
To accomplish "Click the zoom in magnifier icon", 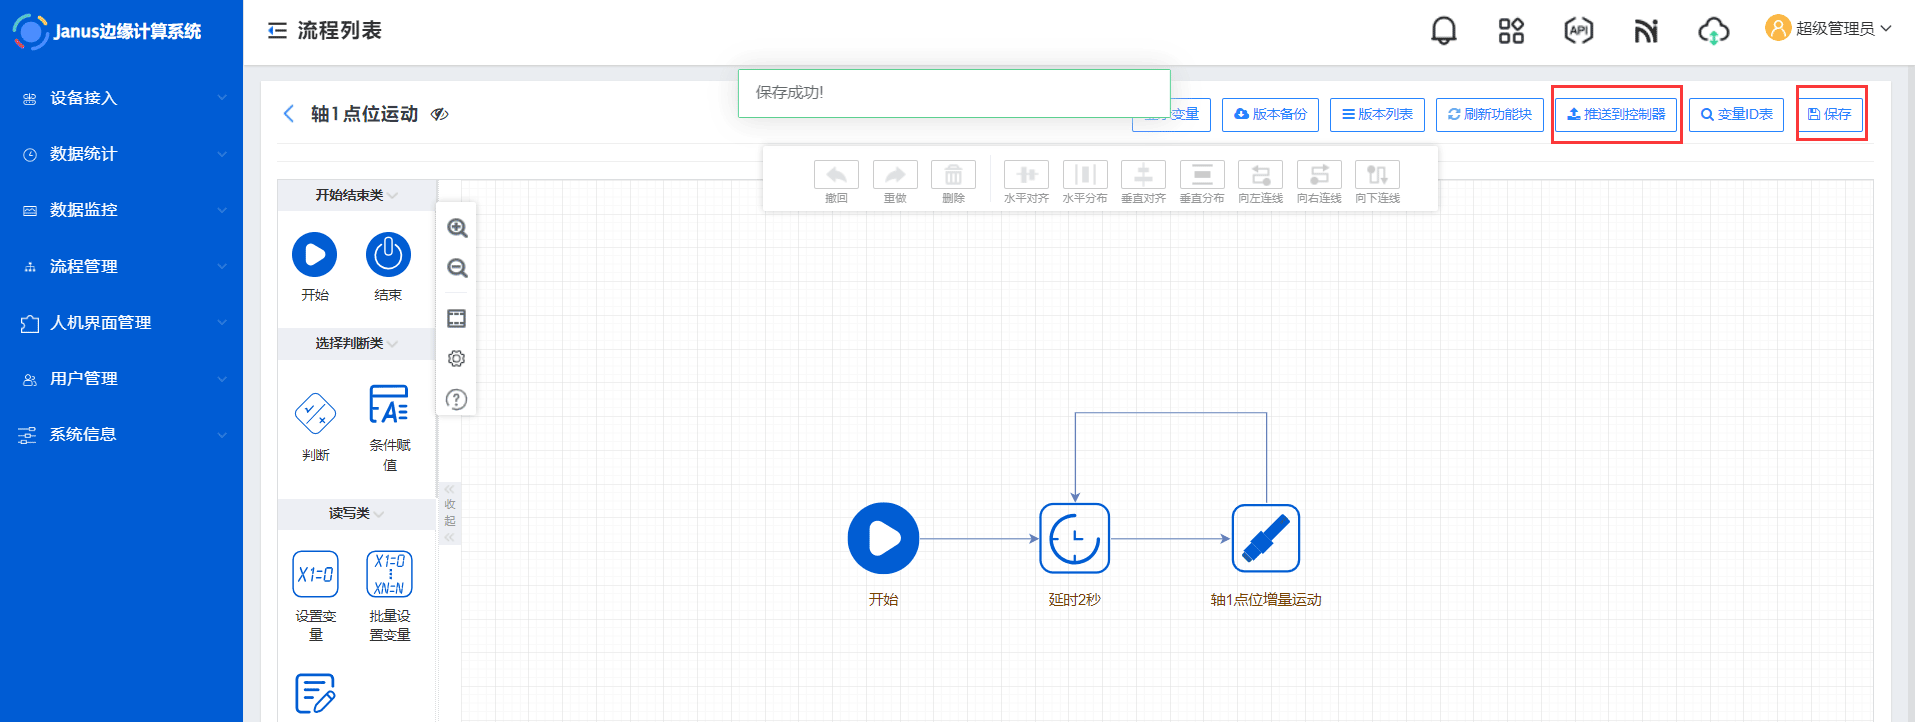I will (457, 228).
